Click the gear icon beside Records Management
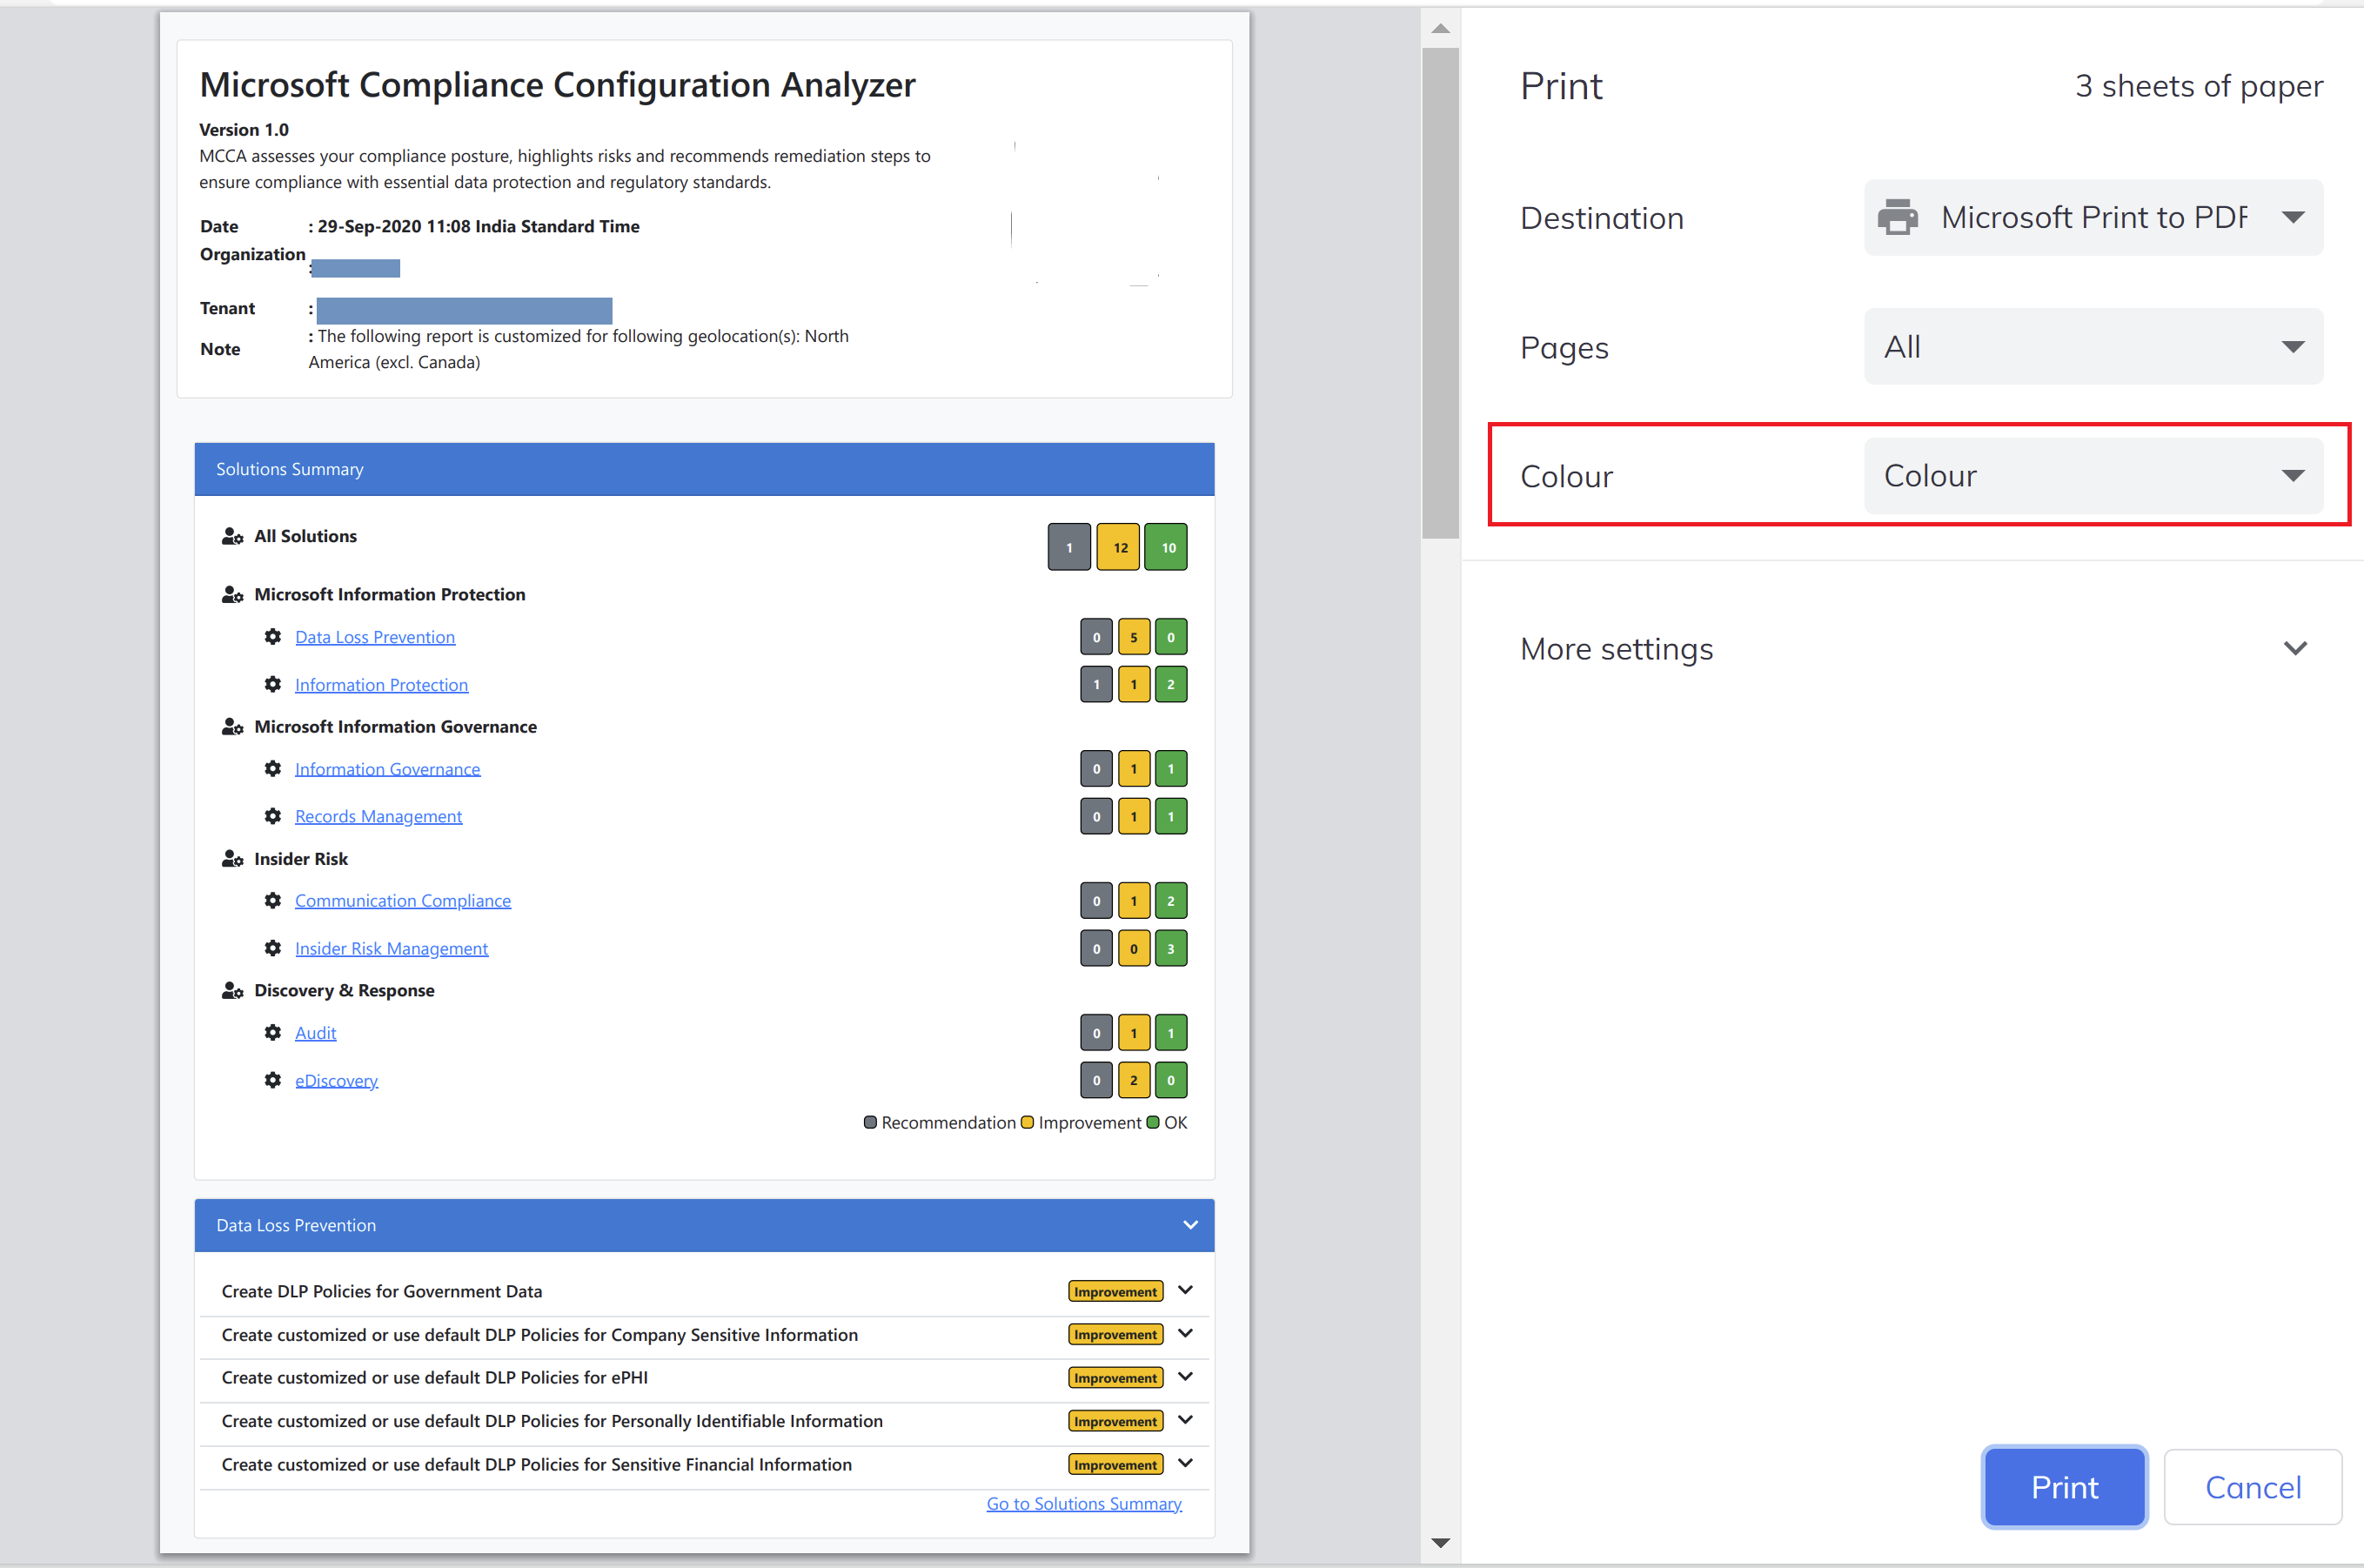Viewport: 2364px width, 1568px height. click(x=273, y=816)
